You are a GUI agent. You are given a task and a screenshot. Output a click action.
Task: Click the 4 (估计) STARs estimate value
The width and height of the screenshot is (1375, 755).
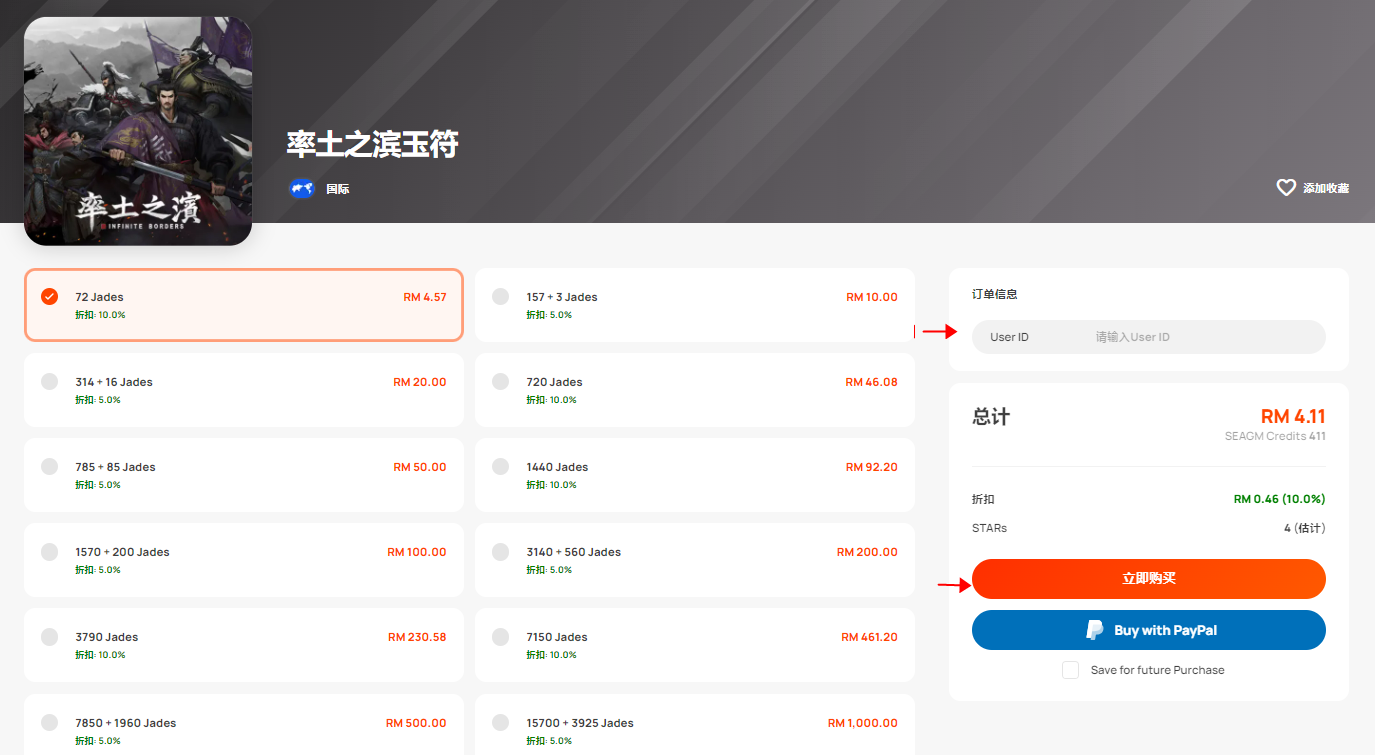click(1305, 528)
